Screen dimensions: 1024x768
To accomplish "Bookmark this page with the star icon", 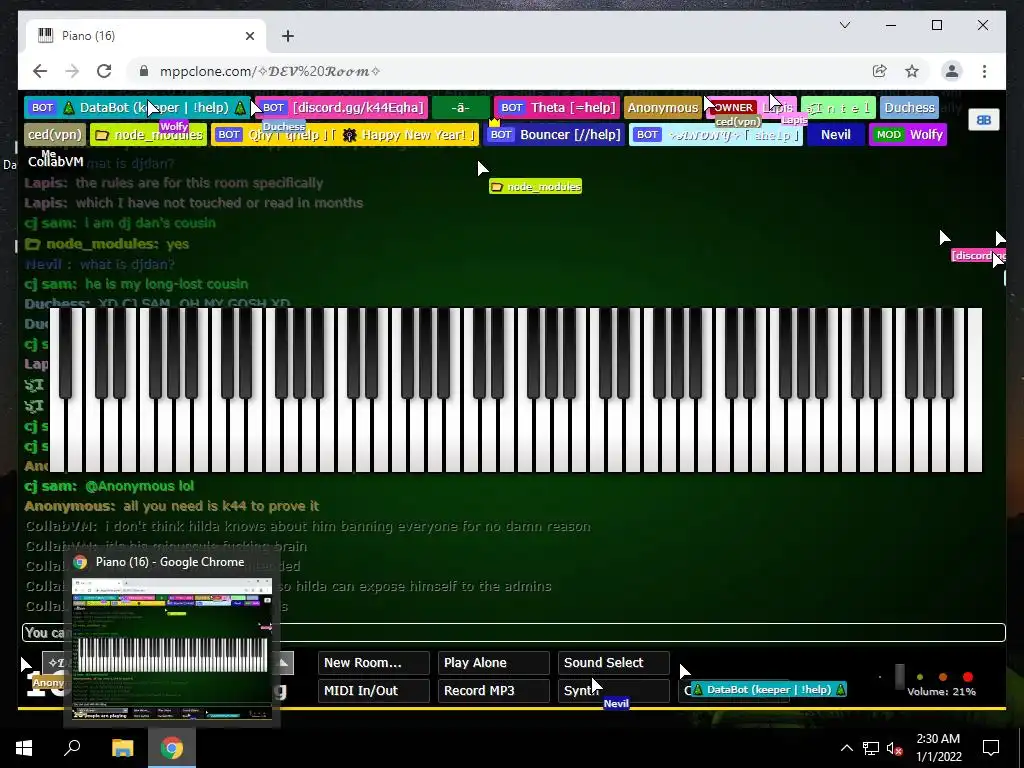I will (912, 71).
